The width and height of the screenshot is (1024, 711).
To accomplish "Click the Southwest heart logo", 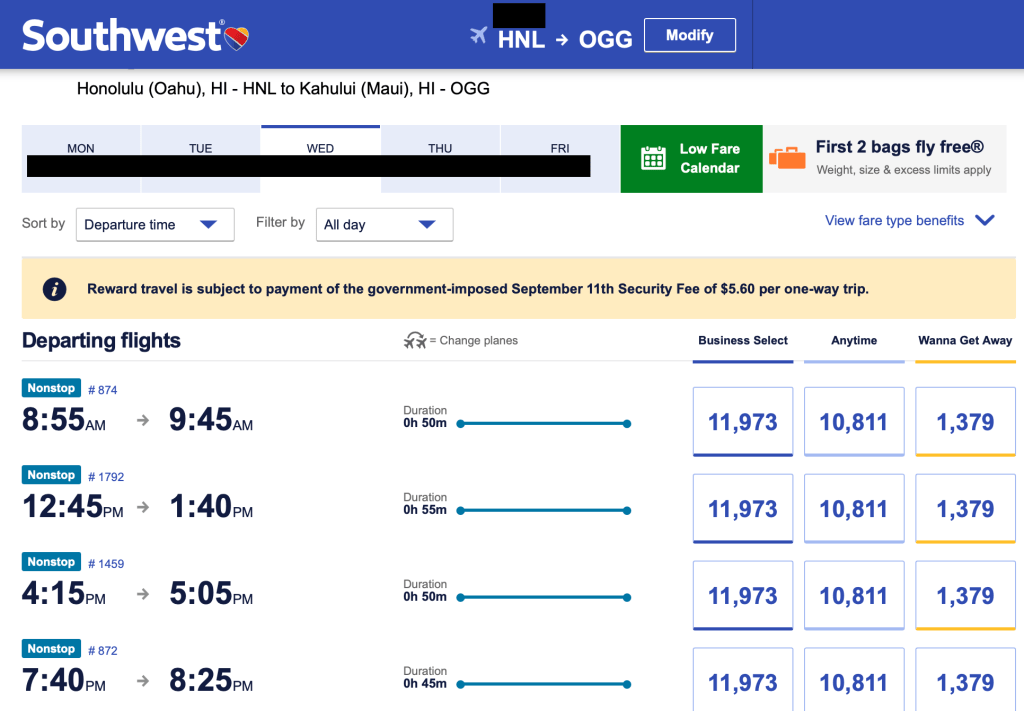I will [x=237, y=39].
